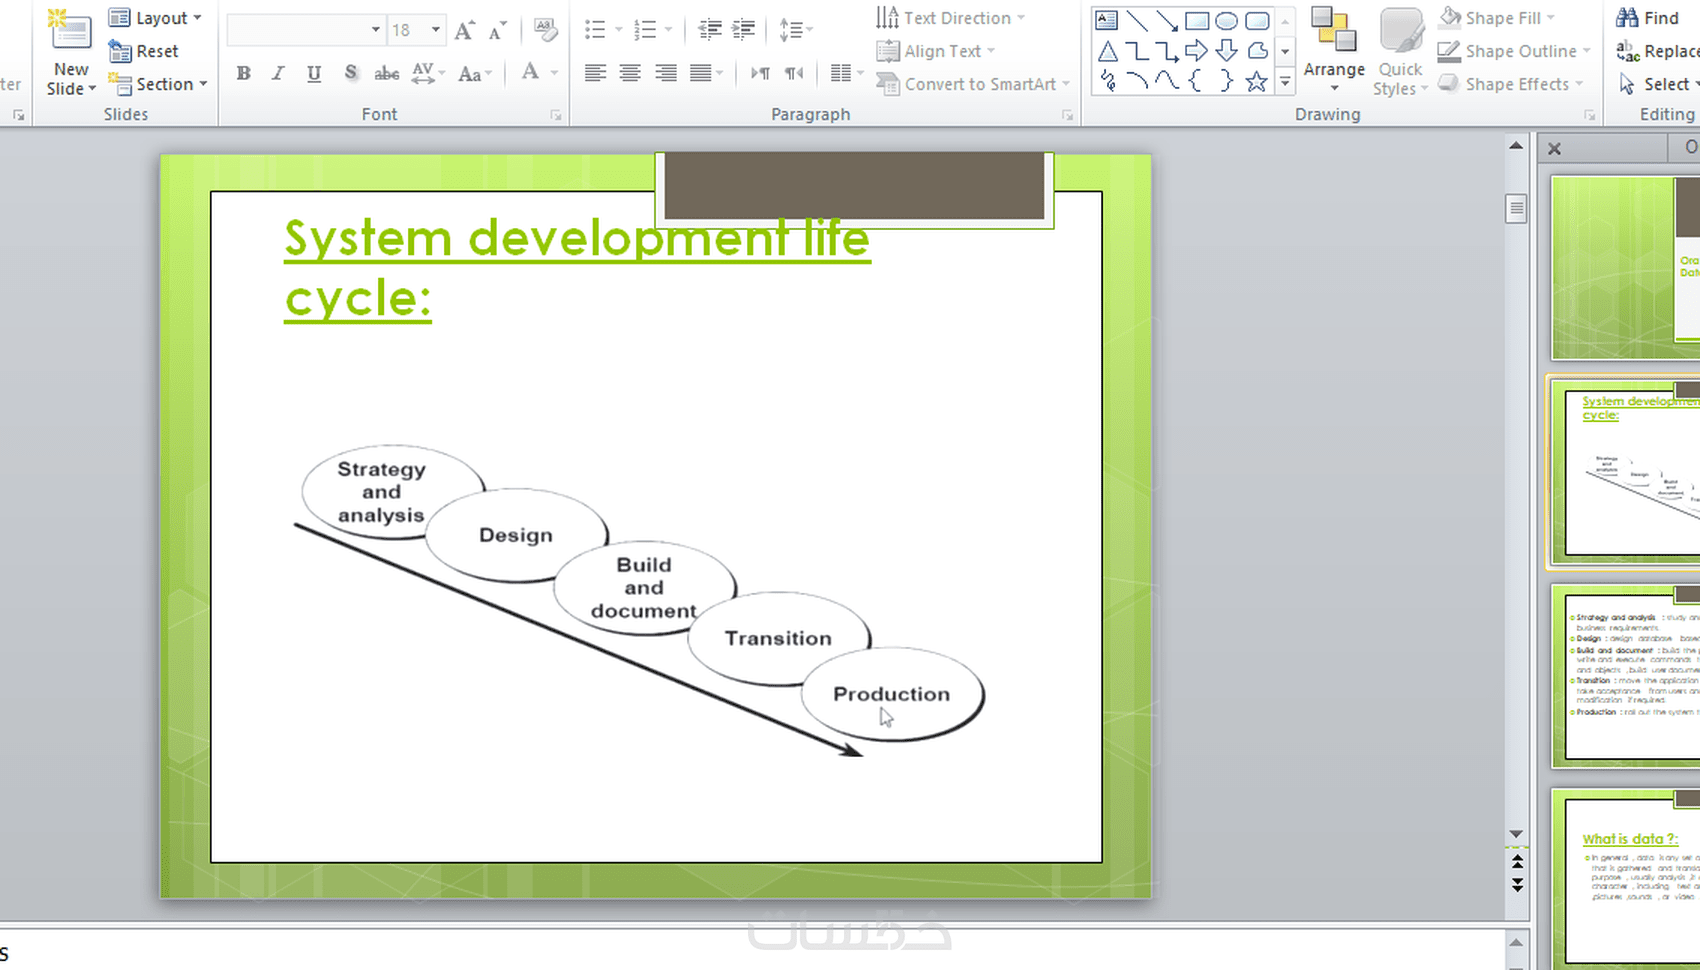Click the Find button
The height and width of the screenshot is (970, 1700).
[x=1650, y=18]
